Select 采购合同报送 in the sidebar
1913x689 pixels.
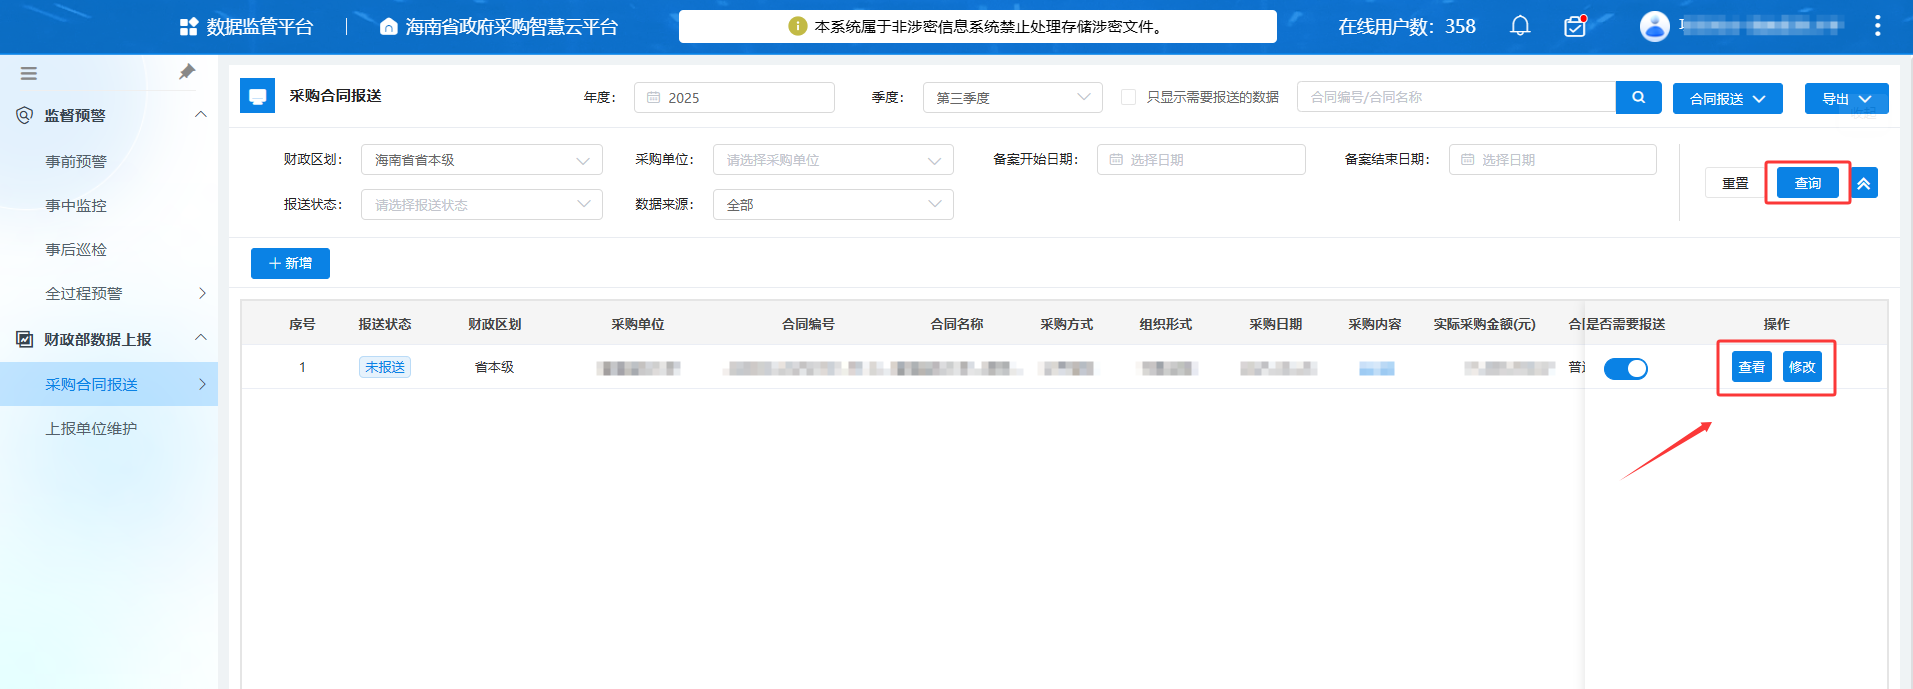click(x=92, y=384)
